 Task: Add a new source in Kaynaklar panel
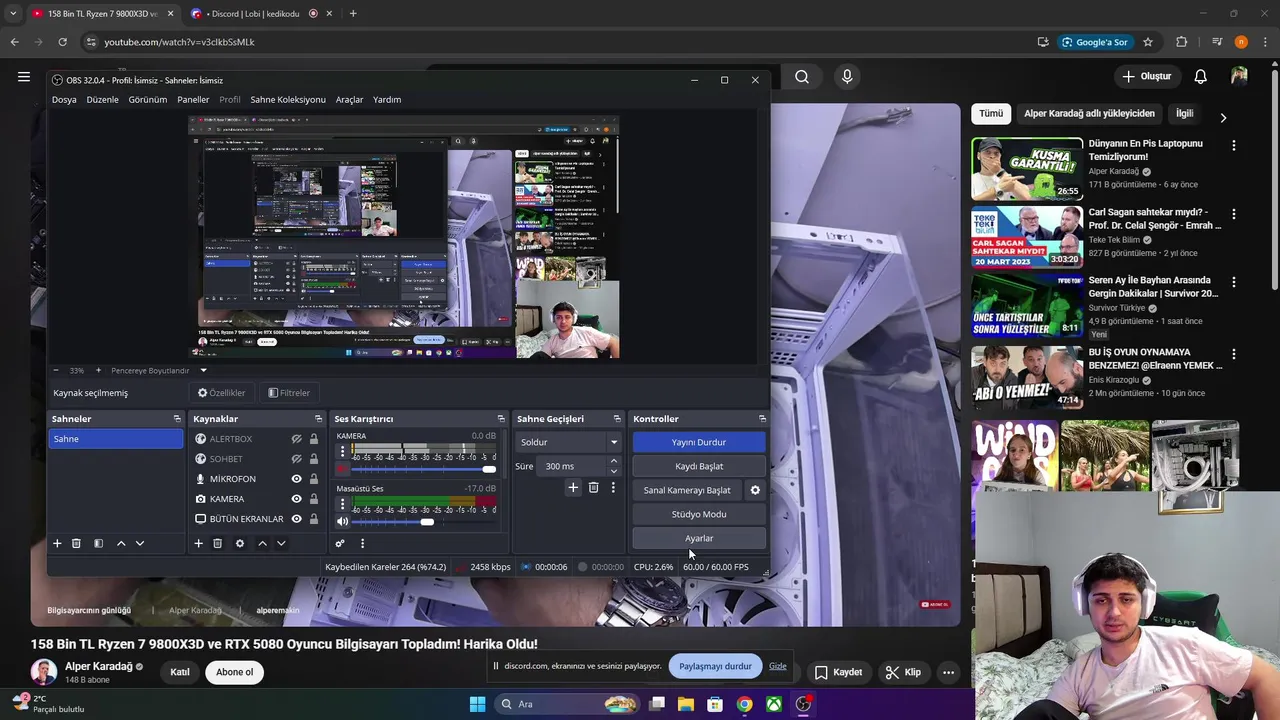pyautogui.click(x=198, y=543)
